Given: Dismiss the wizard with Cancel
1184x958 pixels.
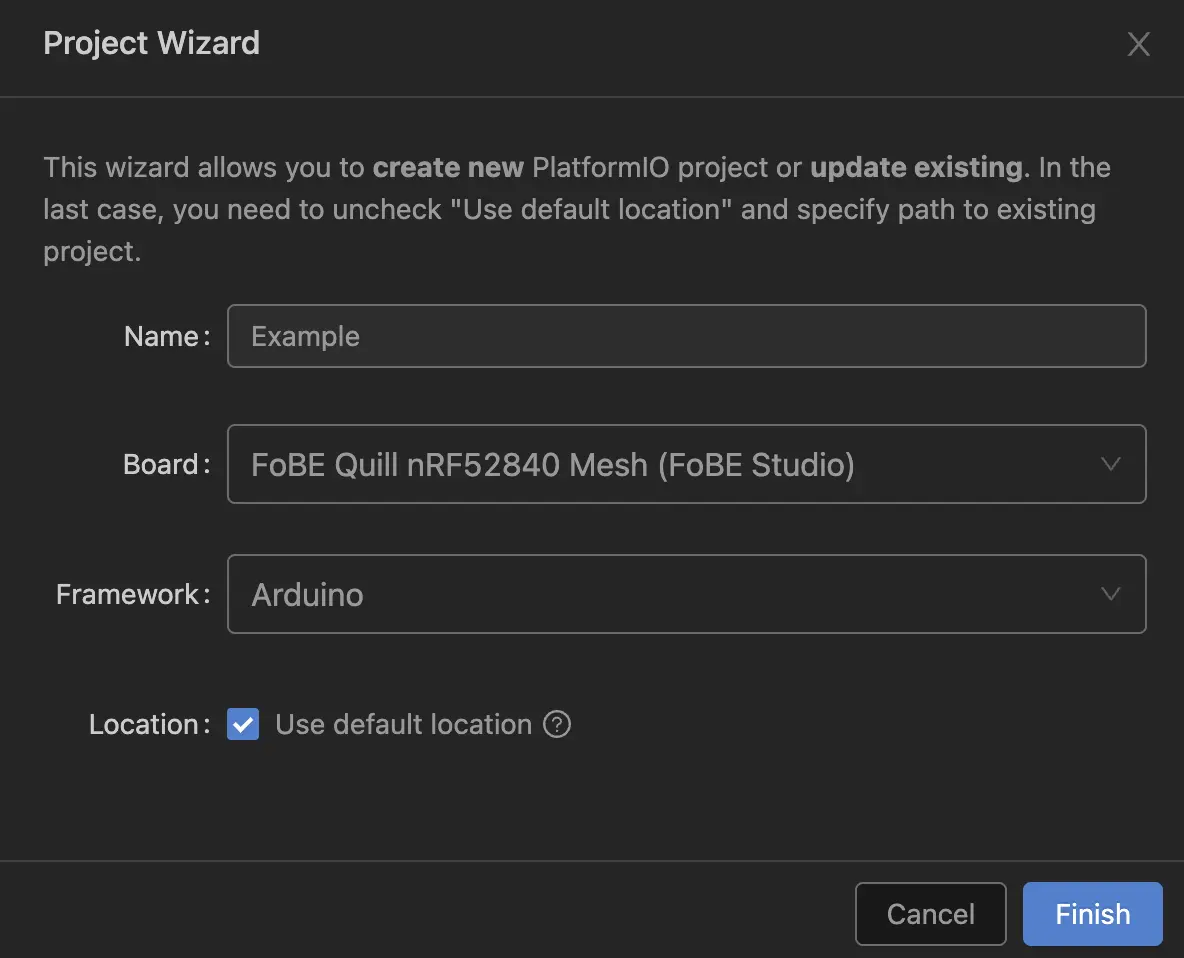Looking at the screenshot, I should coord(930,913).
